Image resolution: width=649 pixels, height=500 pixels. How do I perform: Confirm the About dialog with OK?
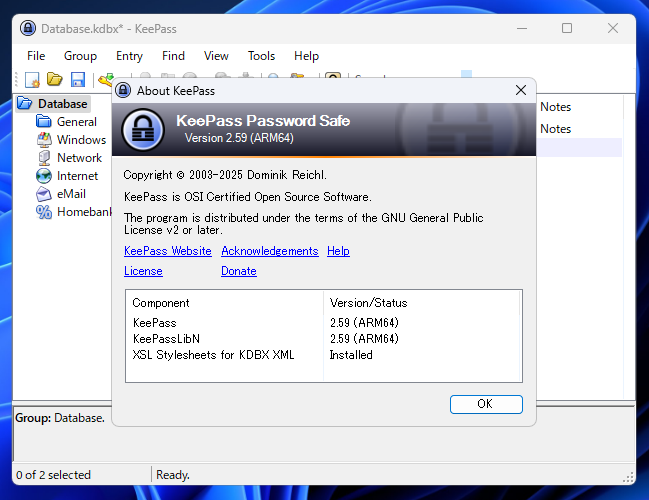click(x=486, y=404)
